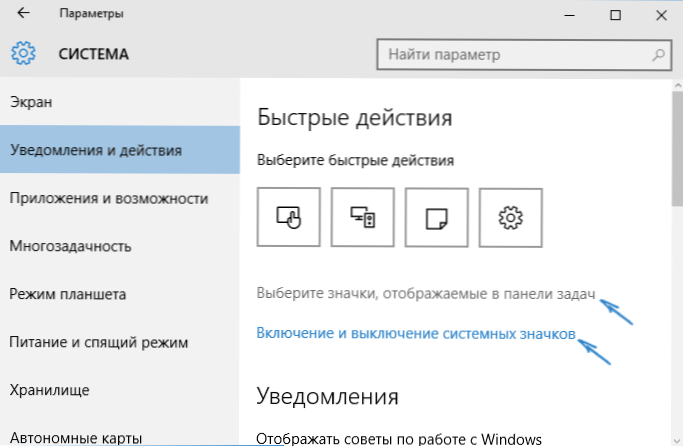This screenshot has width=683, height=446.
Task: Select the Note quick action tile
Action: [436, 217]
